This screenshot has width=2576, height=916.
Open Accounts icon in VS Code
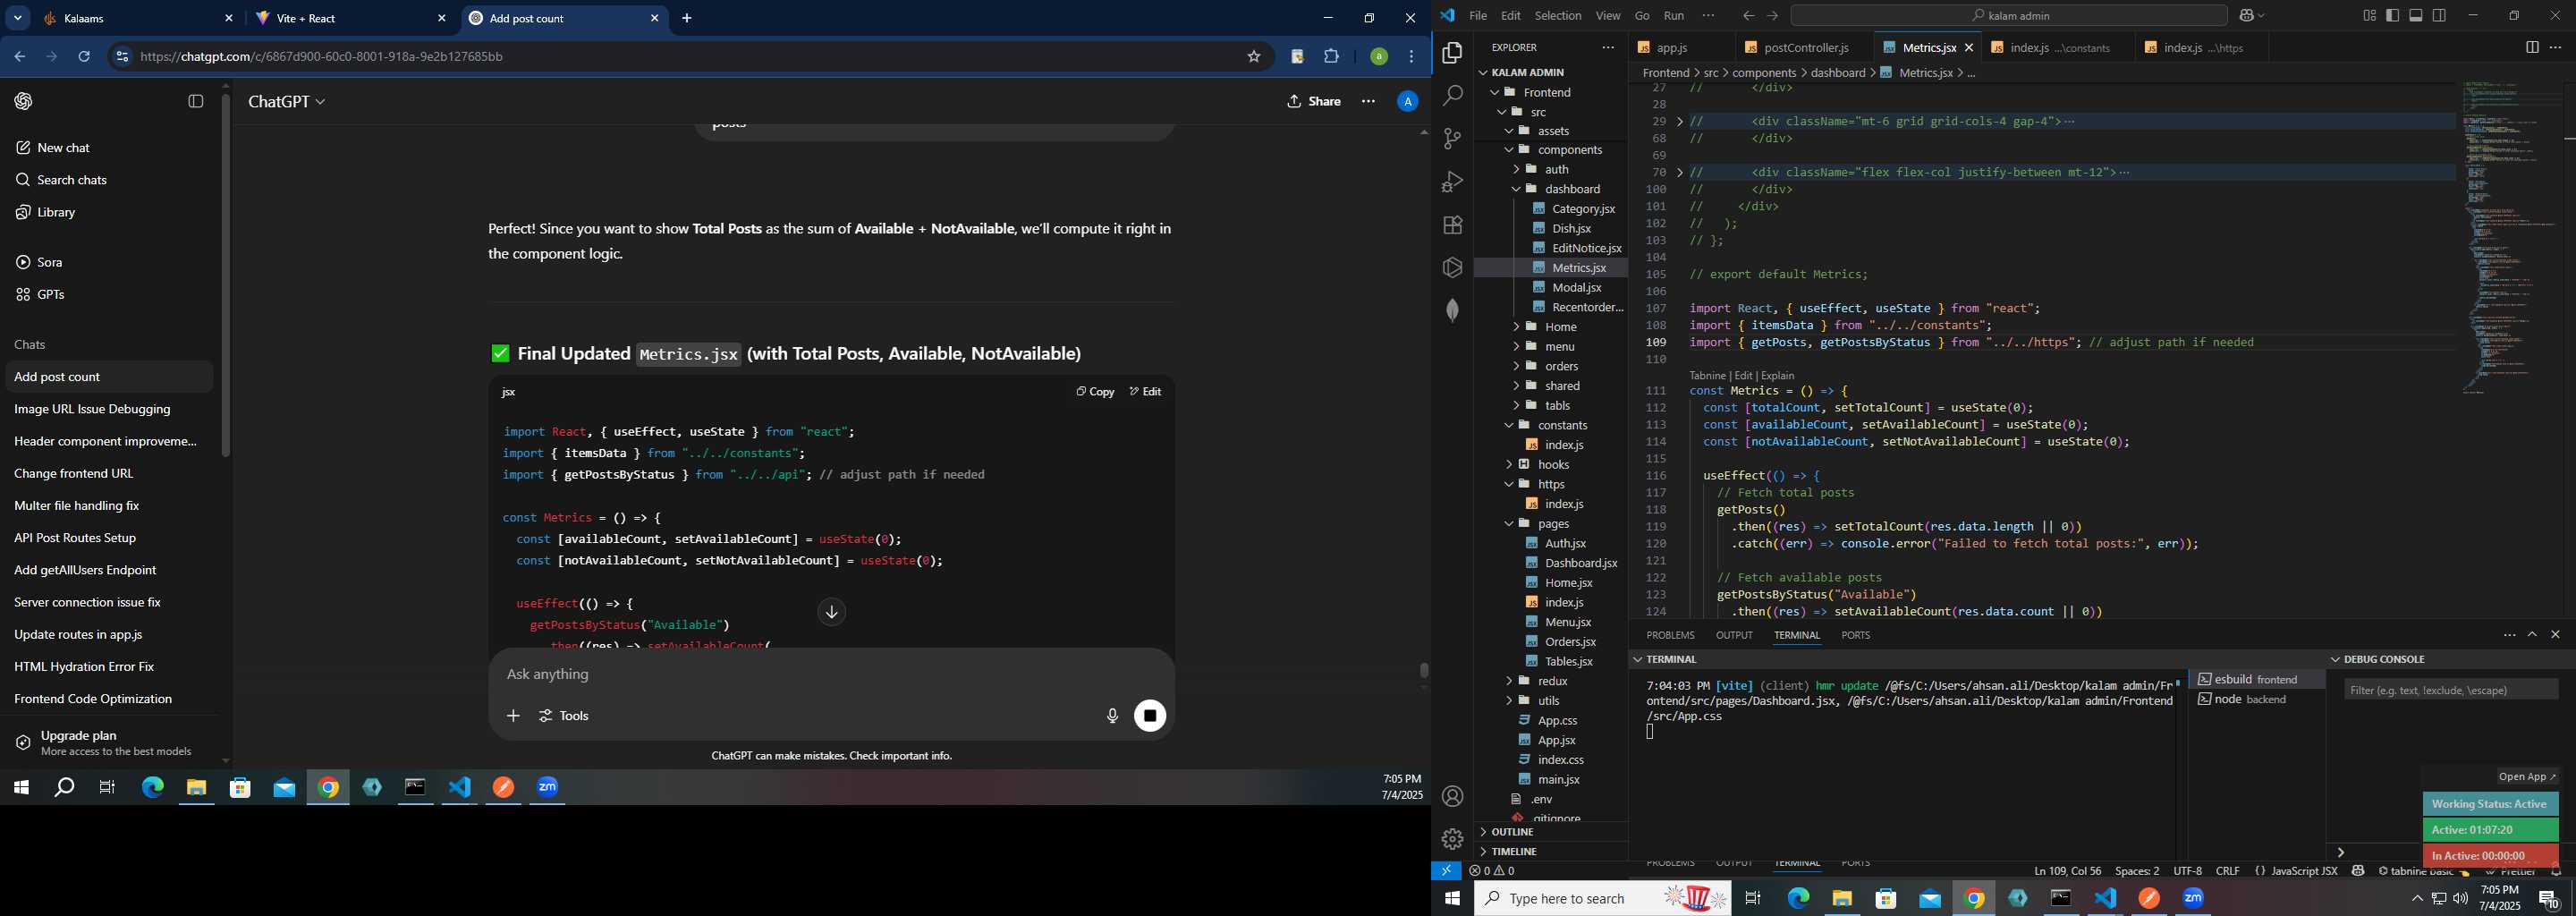click(1452, 797)
